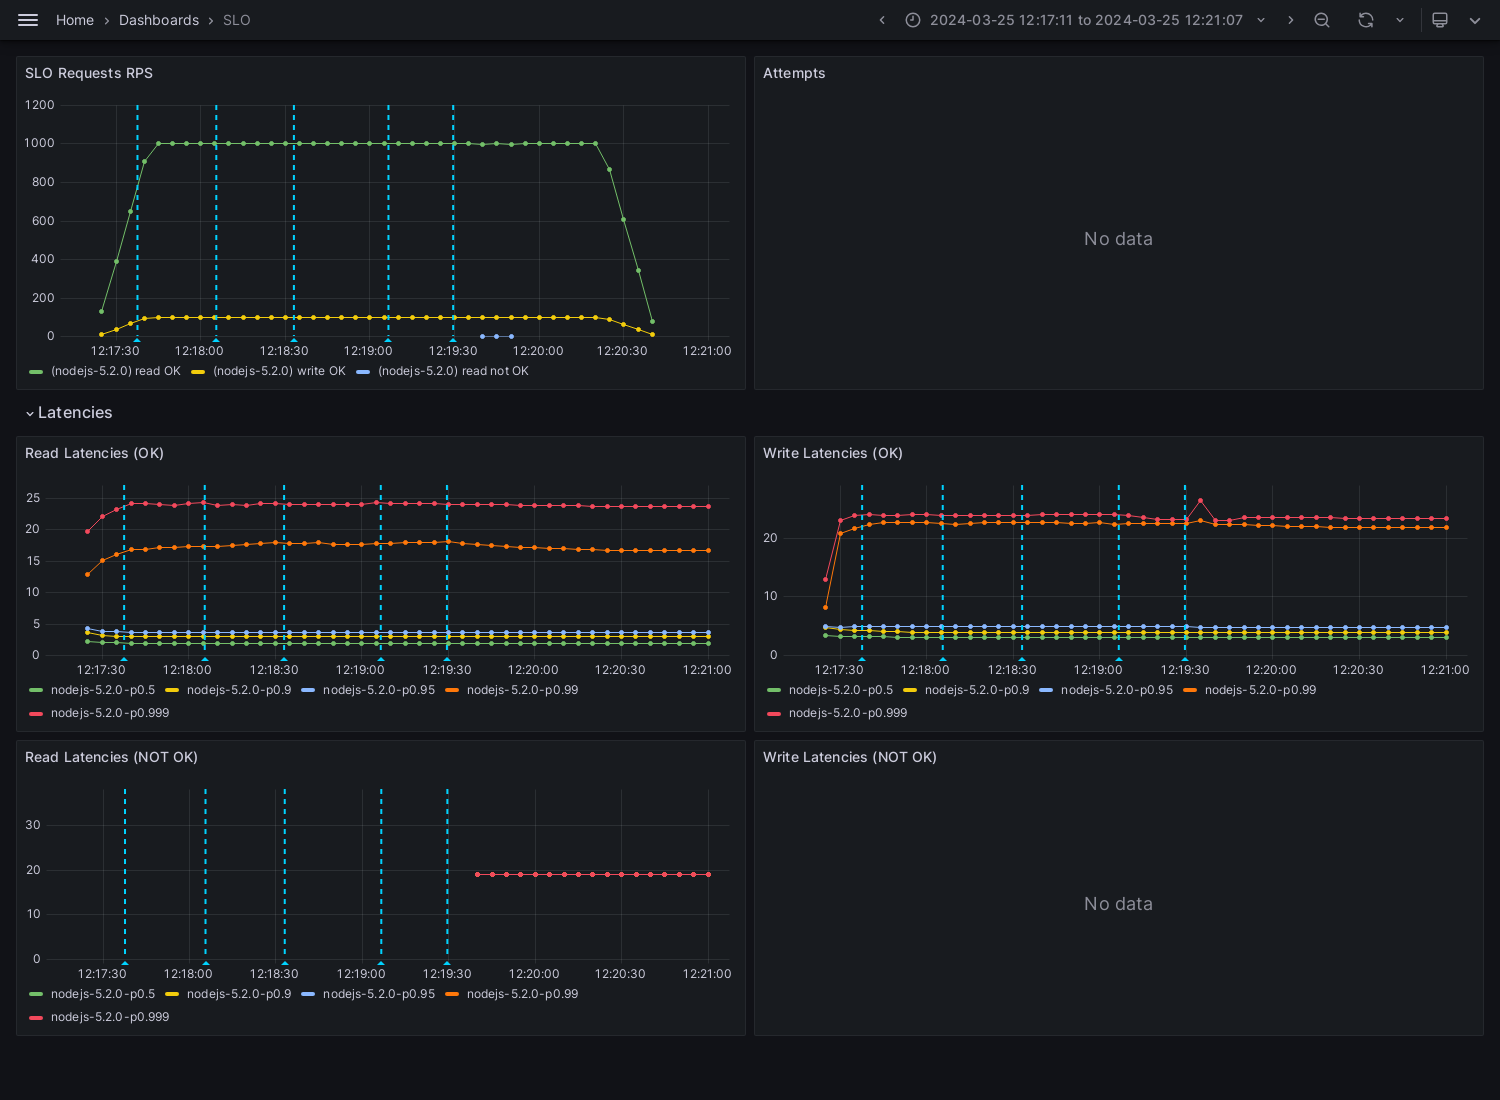The width and height of the screenshot is (1500, 1100).
Task: Toggle p0.5 series in Write Latencies (OK) legend
Action: (841, 690)
